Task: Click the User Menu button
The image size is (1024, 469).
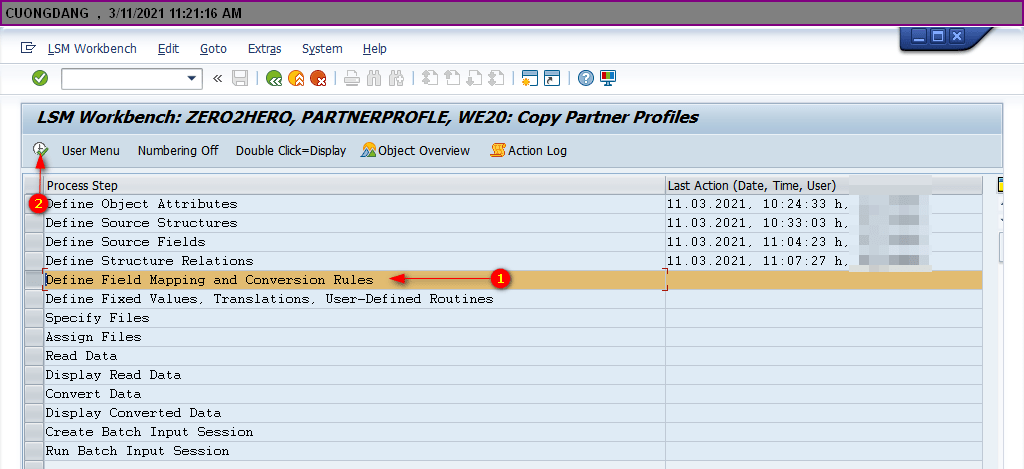Action: click(90, 151)
